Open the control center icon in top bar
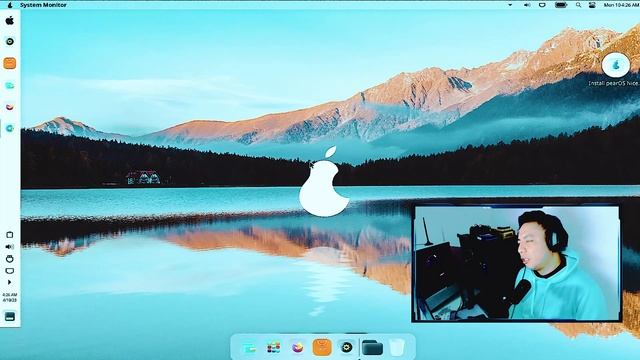Screen dimensions: 640x360 pos(592,5)
